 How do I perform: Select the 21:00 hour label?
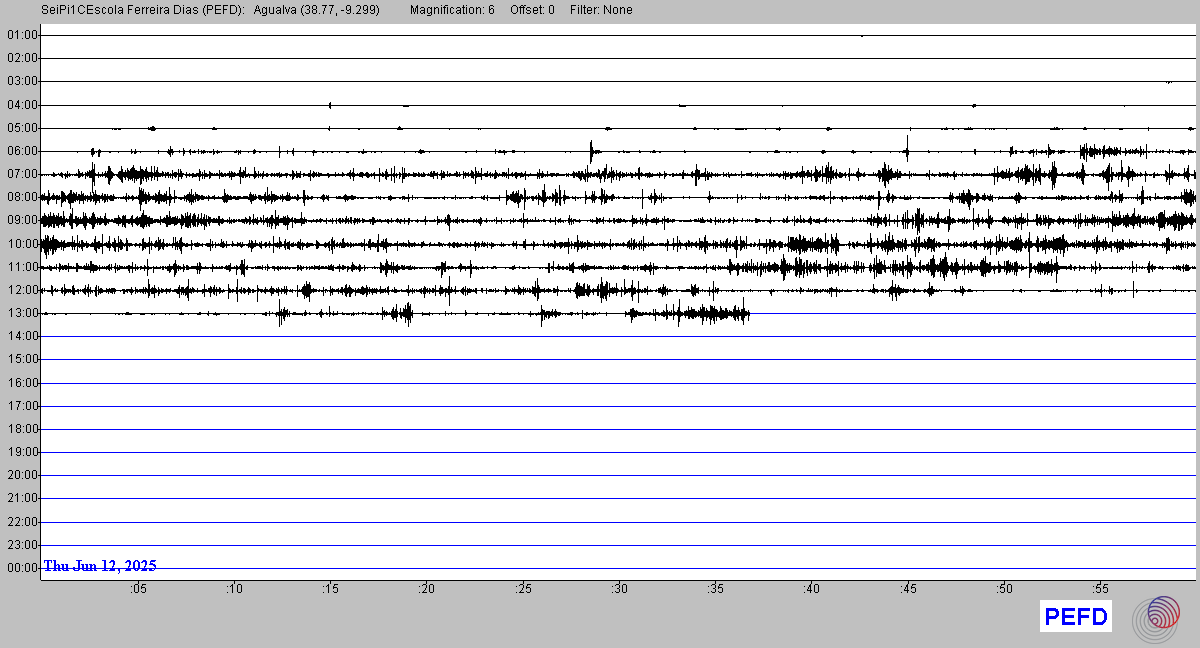[x=22, y=498]
